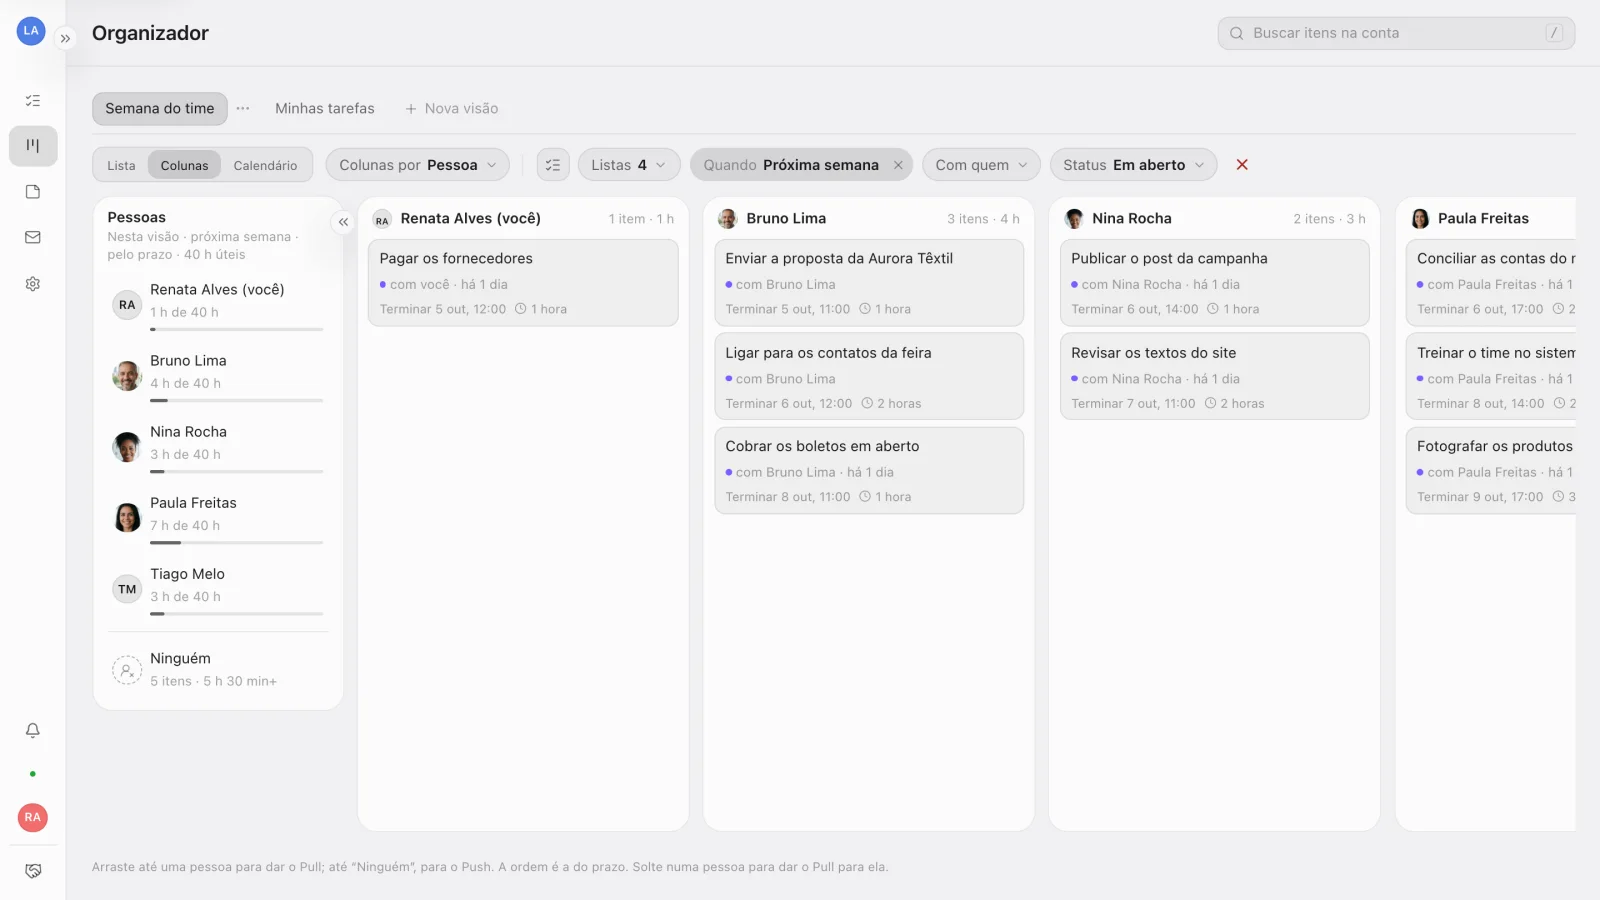Open the Listas 4 dropdown
This screenshot has width=1600, height=900.
(x=629, y=165)
